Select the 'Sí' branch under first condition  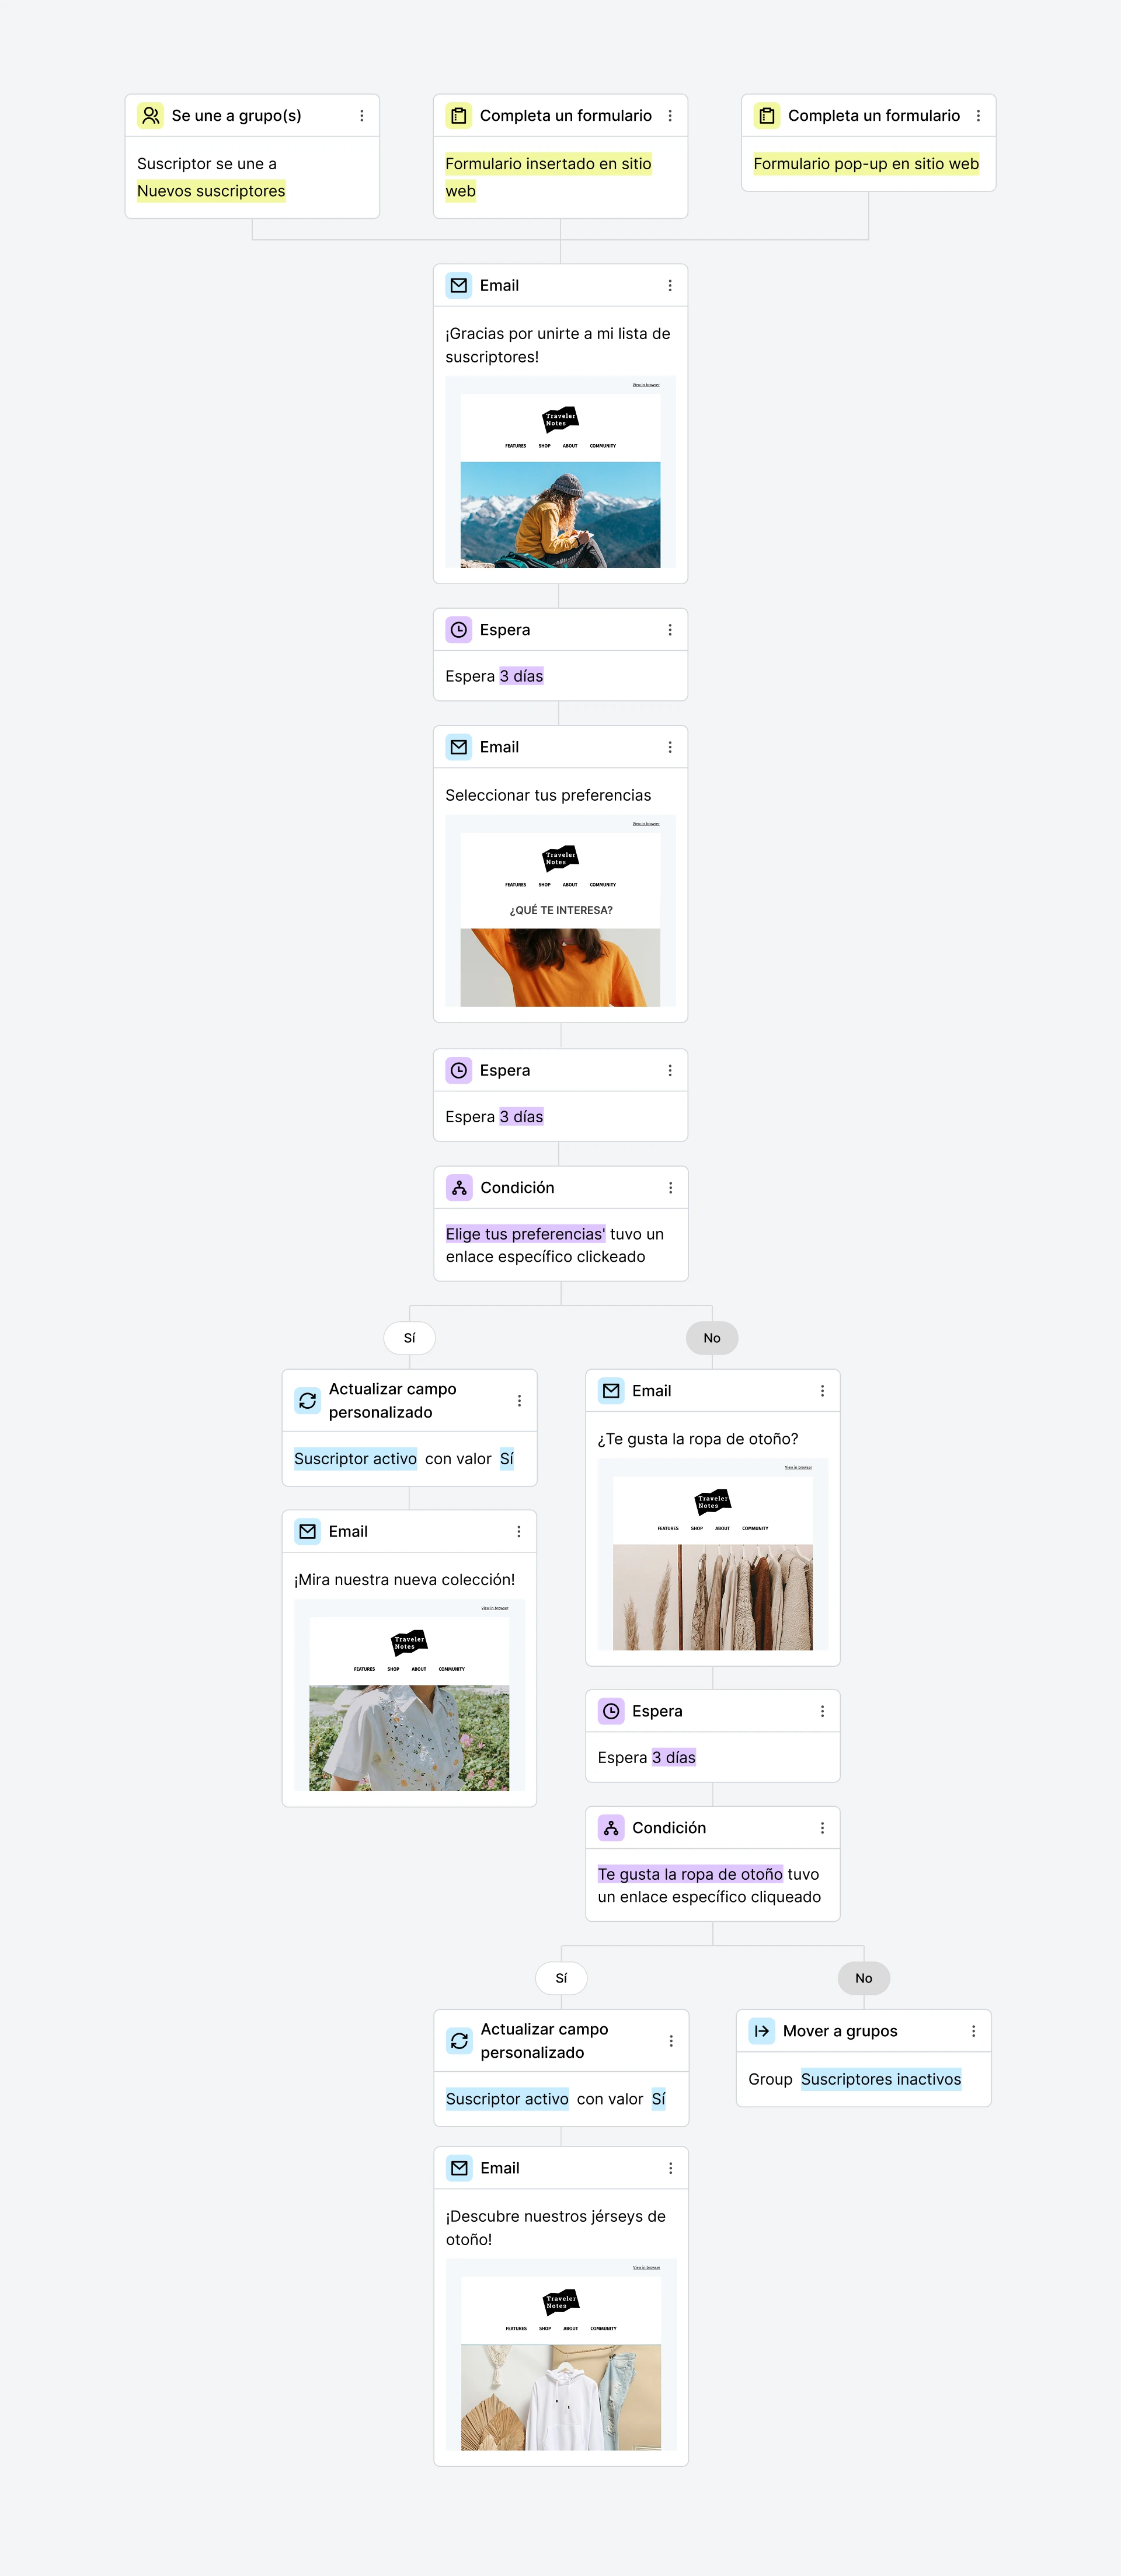coord(410,1338)
